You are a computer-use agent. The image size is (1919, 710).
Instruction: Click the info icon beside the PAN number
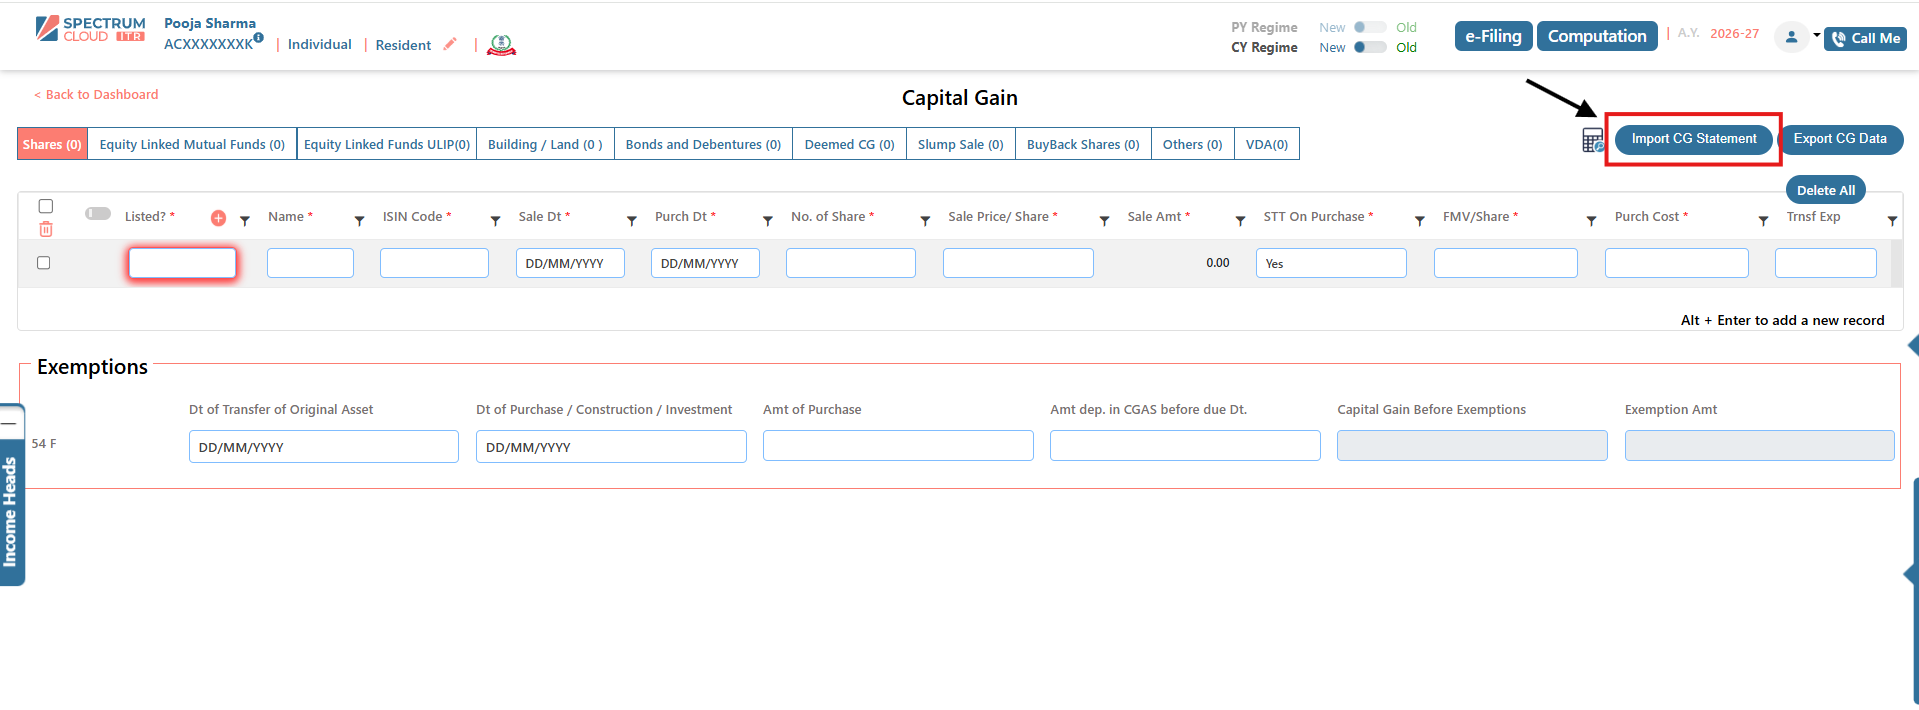coord(259,38)
